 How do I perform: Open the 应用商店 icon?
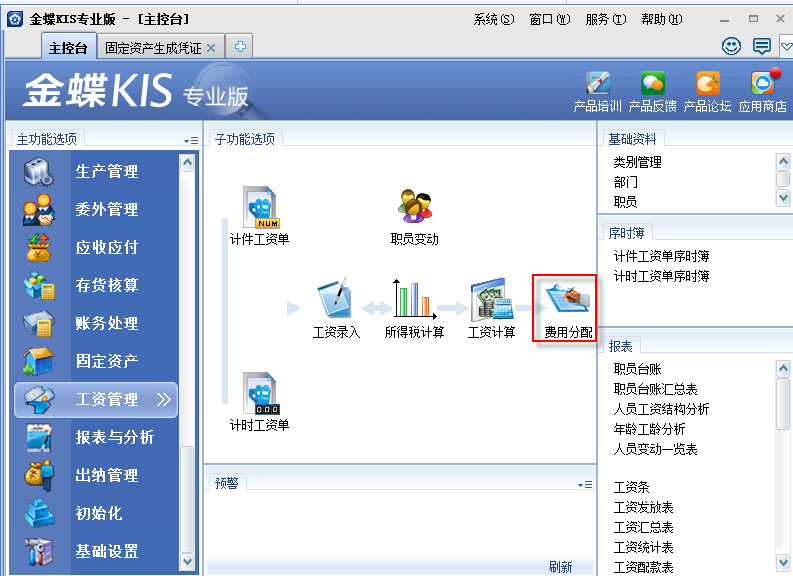763,83
